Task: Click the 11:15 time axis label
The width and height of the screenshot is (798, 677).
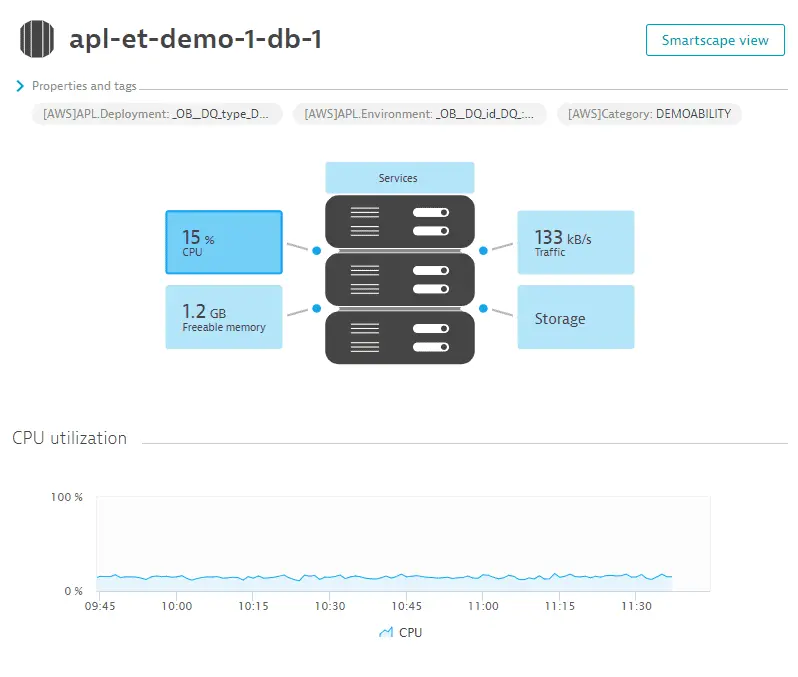Action: [x=560, y=606]
